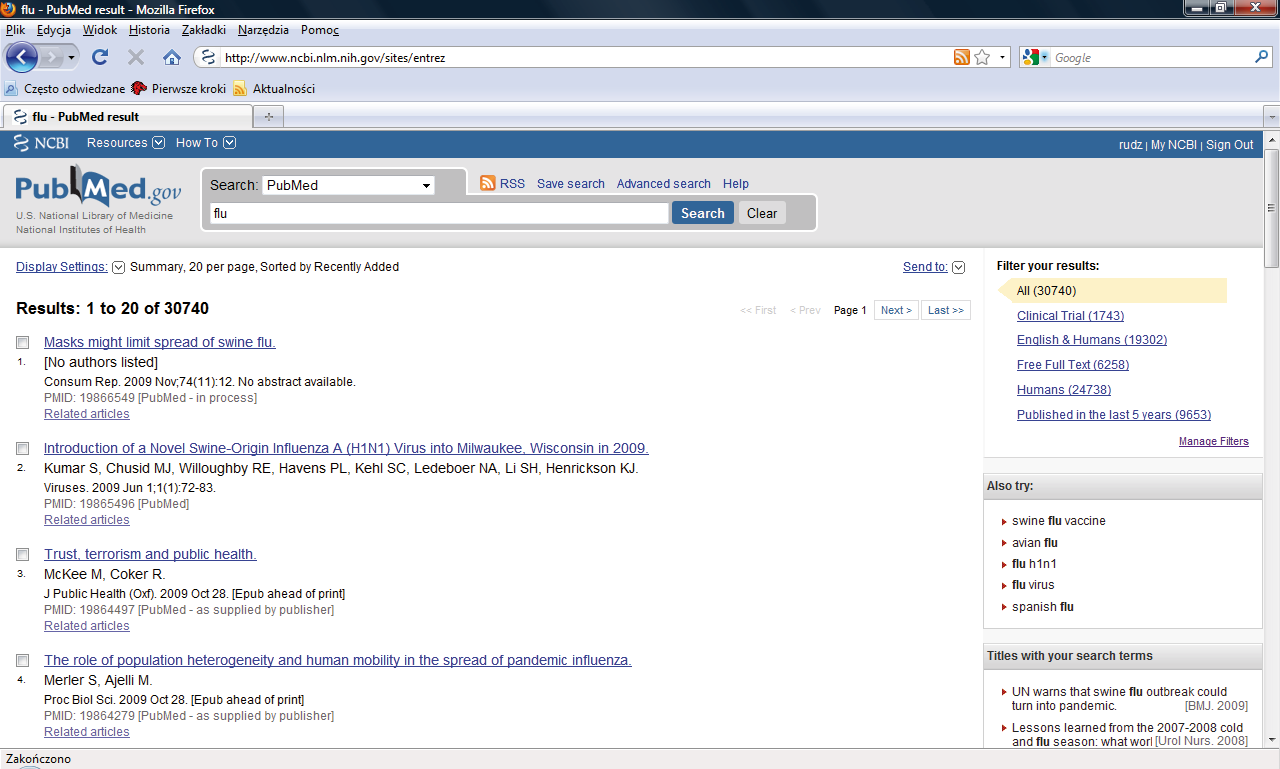
Task: Open the address bar URL dropdown arrow
Action: [x=1003, y=57]
